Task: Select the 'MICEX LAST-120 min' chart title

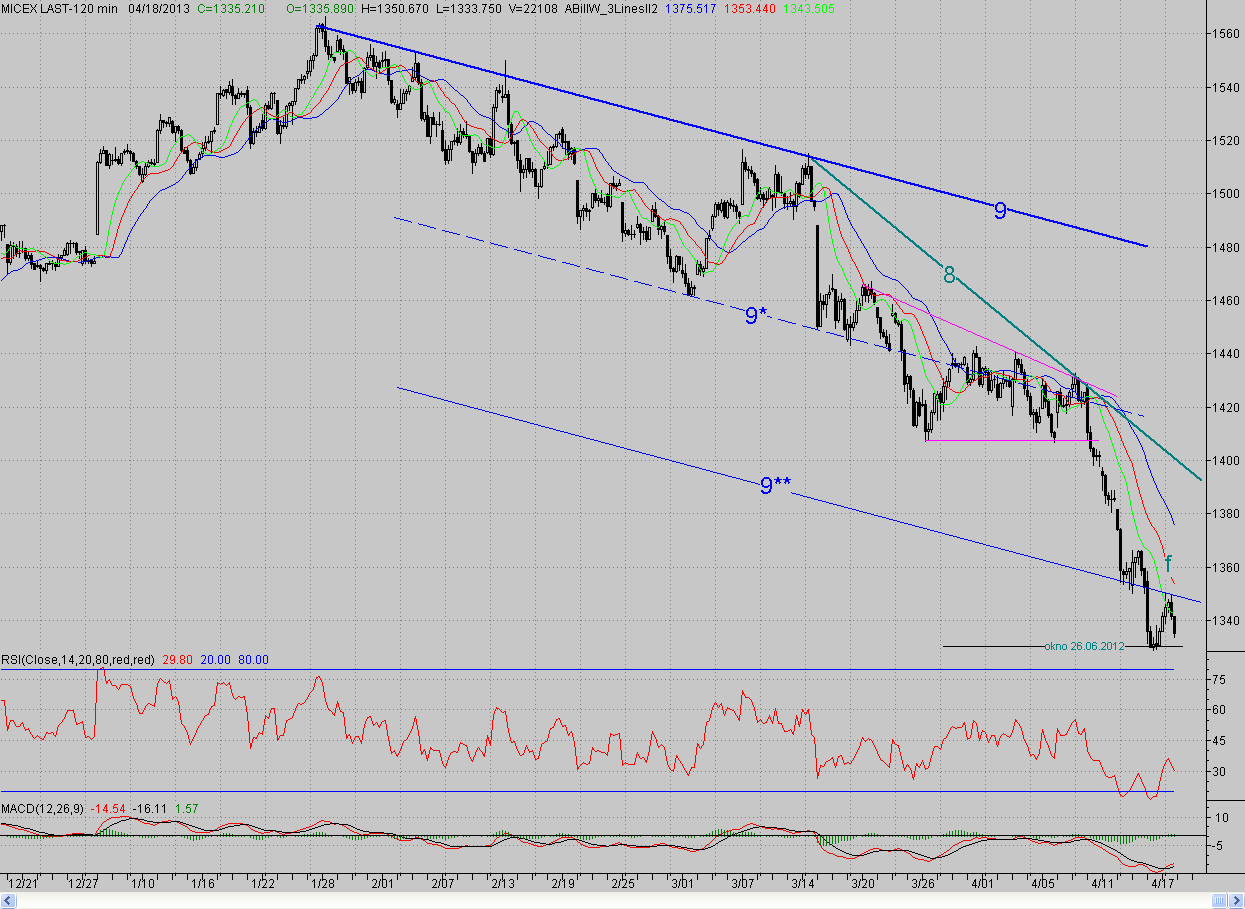Action: pyautogui.click(x=60, y=8)
